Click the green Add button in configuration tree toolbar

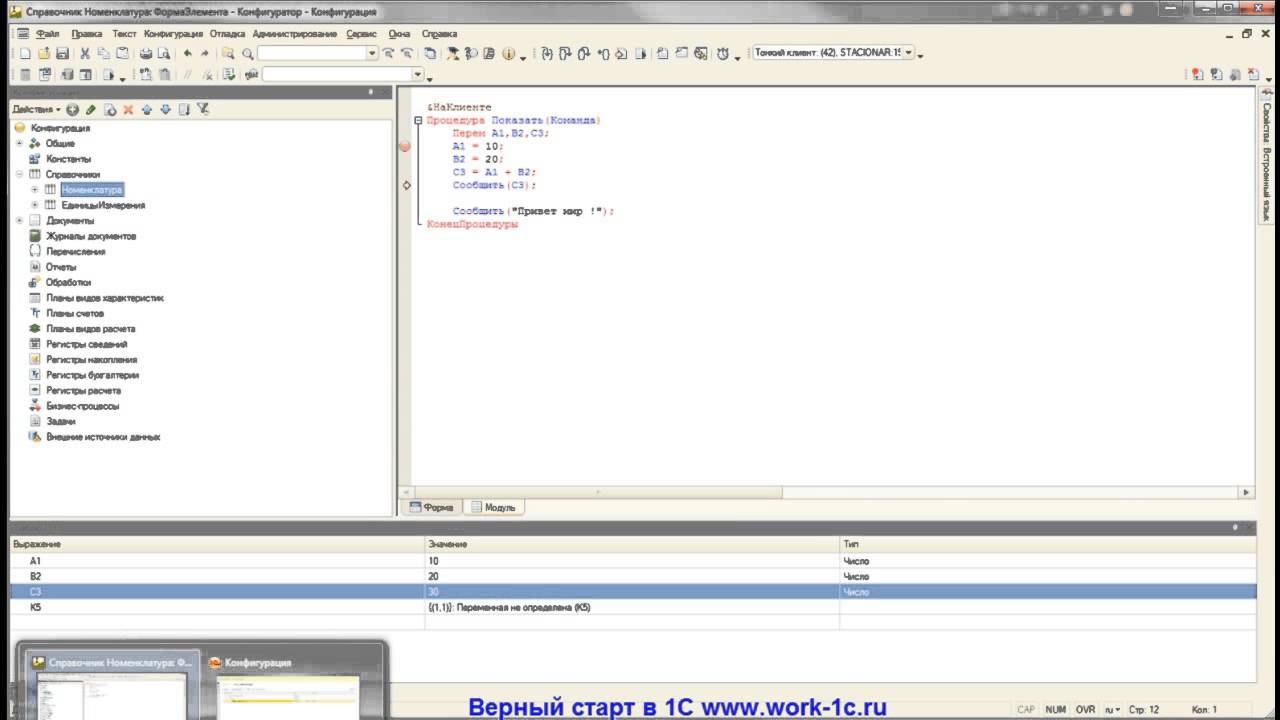click(x=72, y=109)
